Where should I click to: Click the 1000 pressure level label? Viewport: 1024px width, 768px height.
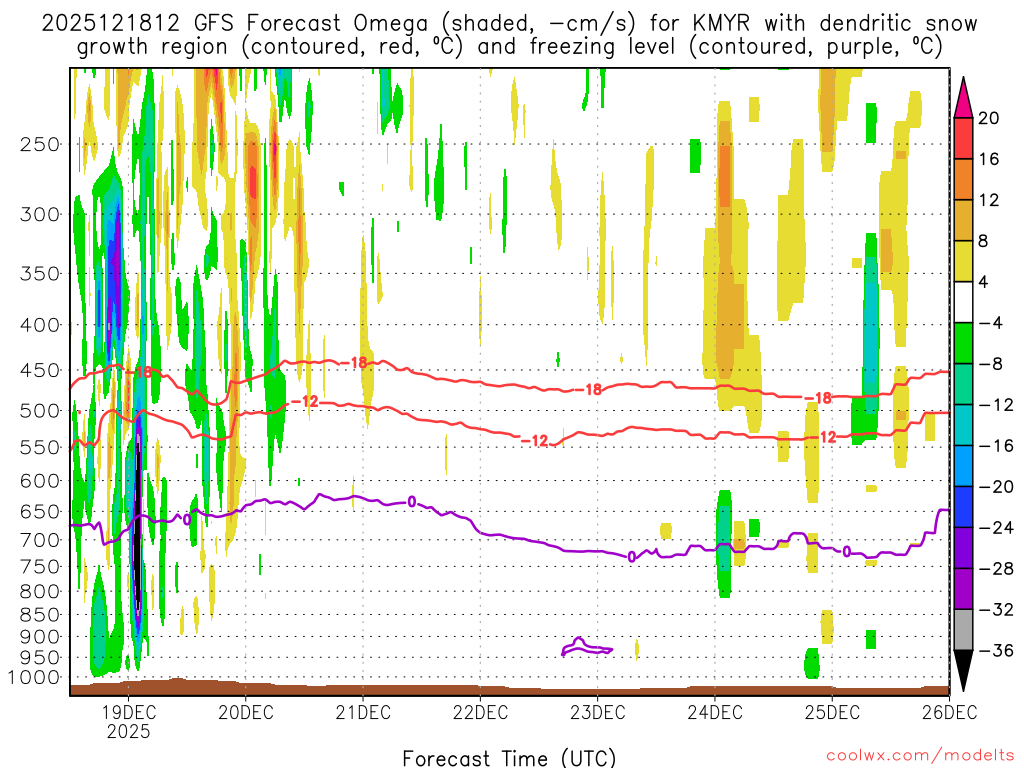(34, 677)
